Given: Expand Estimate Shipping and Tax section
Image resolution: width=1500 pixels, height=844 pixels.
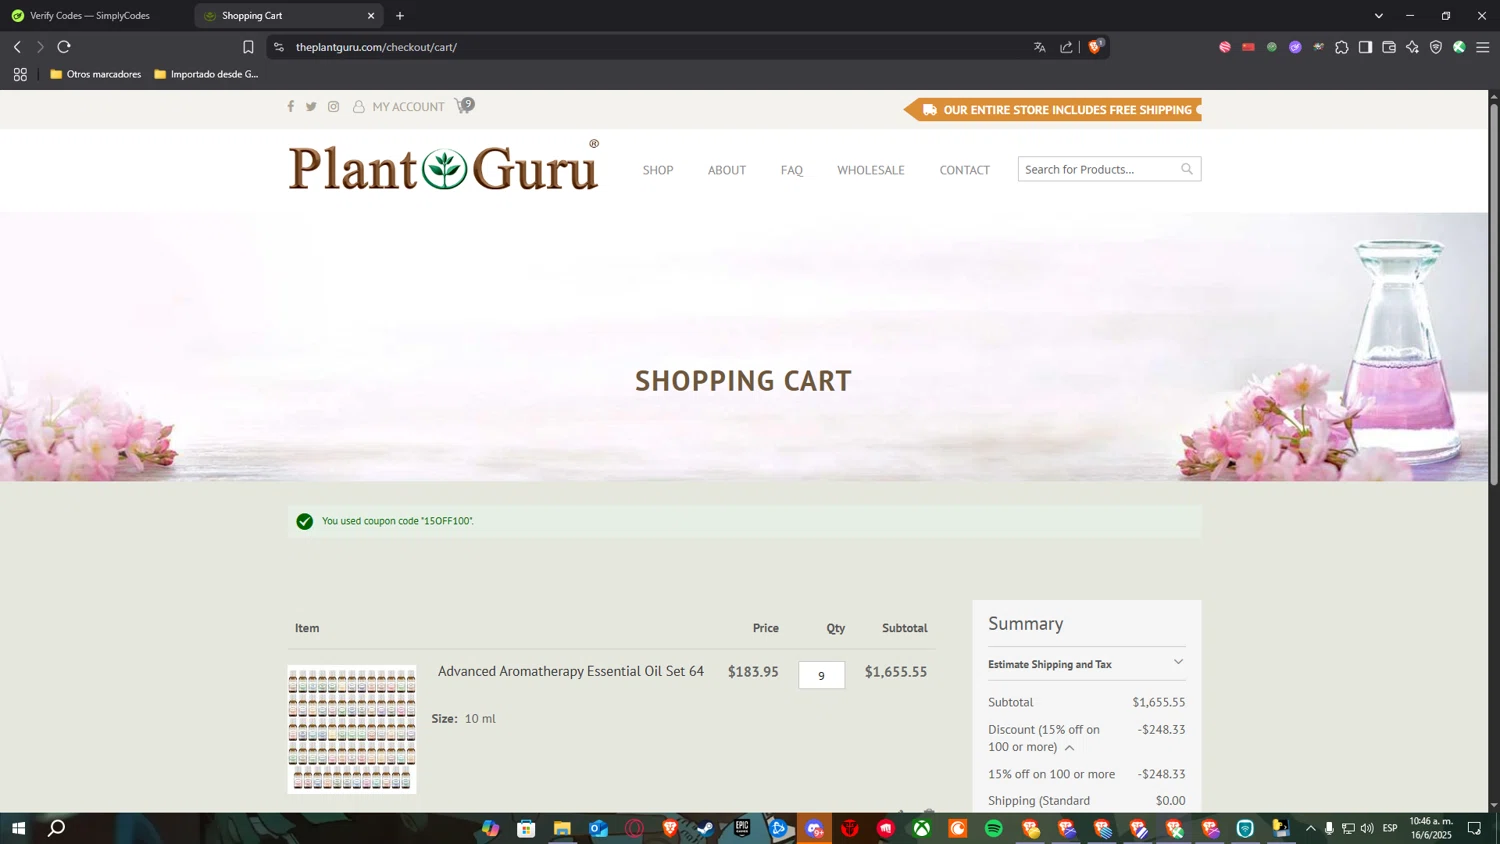Looking at the screenshot, I should coord(1087,664).
